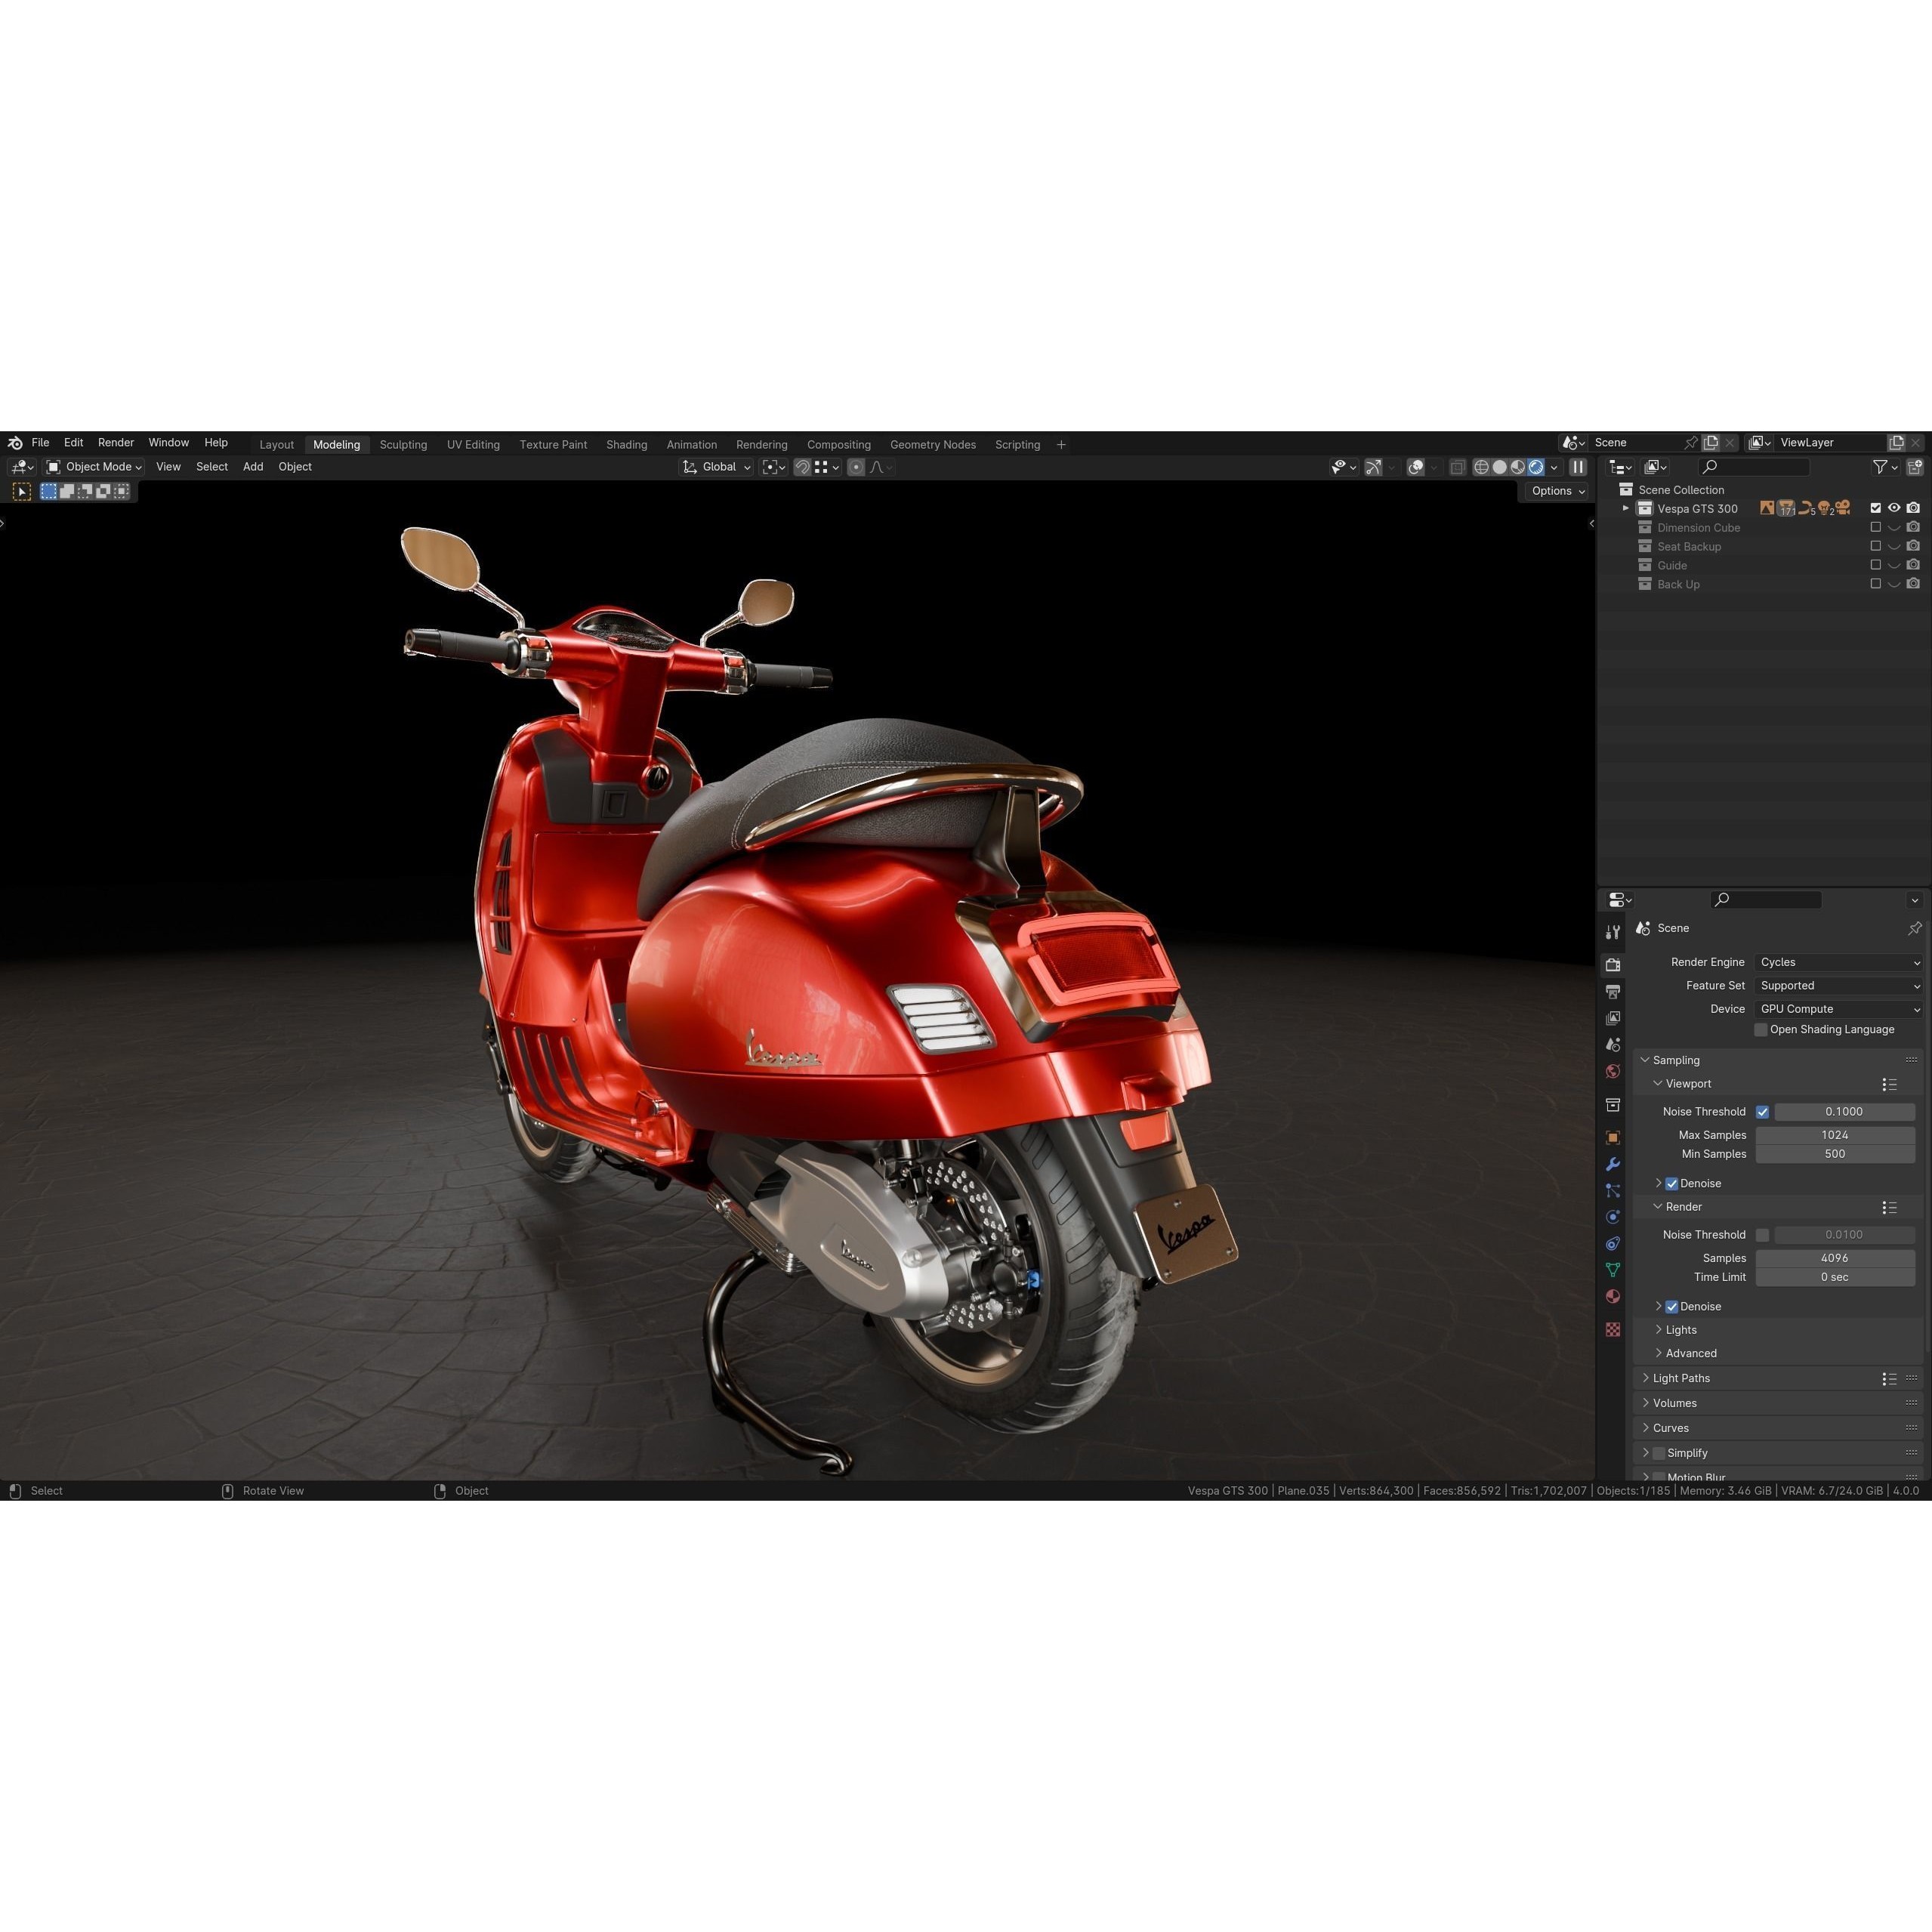
Task: Open the Scene properties tab
Action: pyautogui.click(x=1612, y=1044)
